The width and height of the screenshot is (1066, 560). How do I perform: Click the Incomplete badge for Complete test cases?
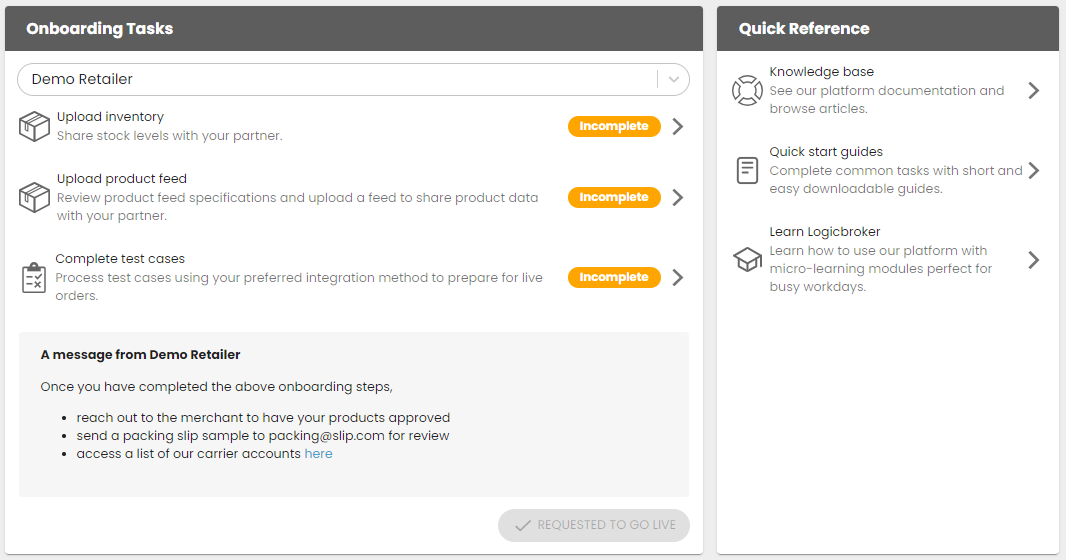coord(614,277)
